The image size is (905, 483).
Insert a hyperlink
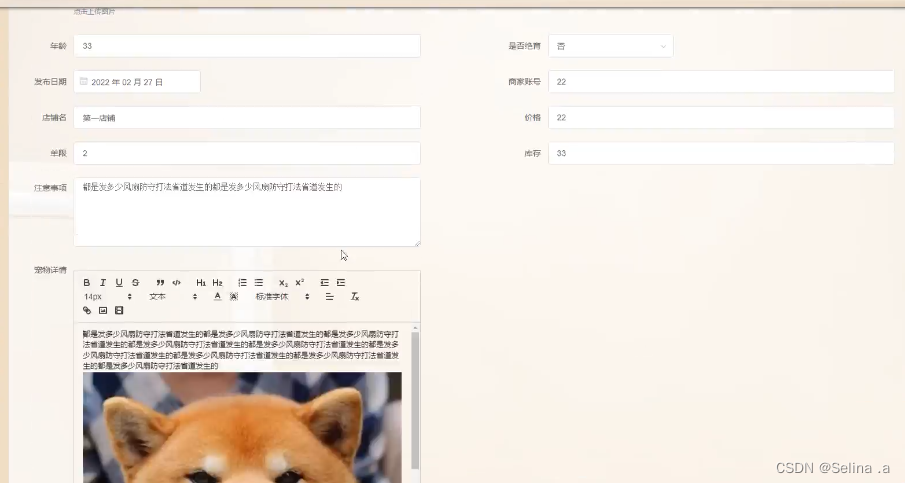(87, 310)
